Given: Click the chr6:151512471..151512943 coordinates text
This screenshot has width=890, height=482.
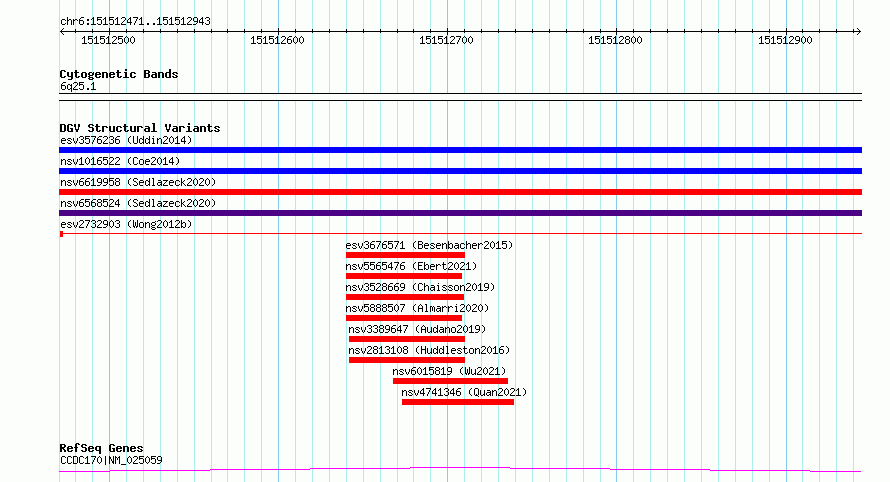Looking at the screenshot, I should click(x=135, y=21).
